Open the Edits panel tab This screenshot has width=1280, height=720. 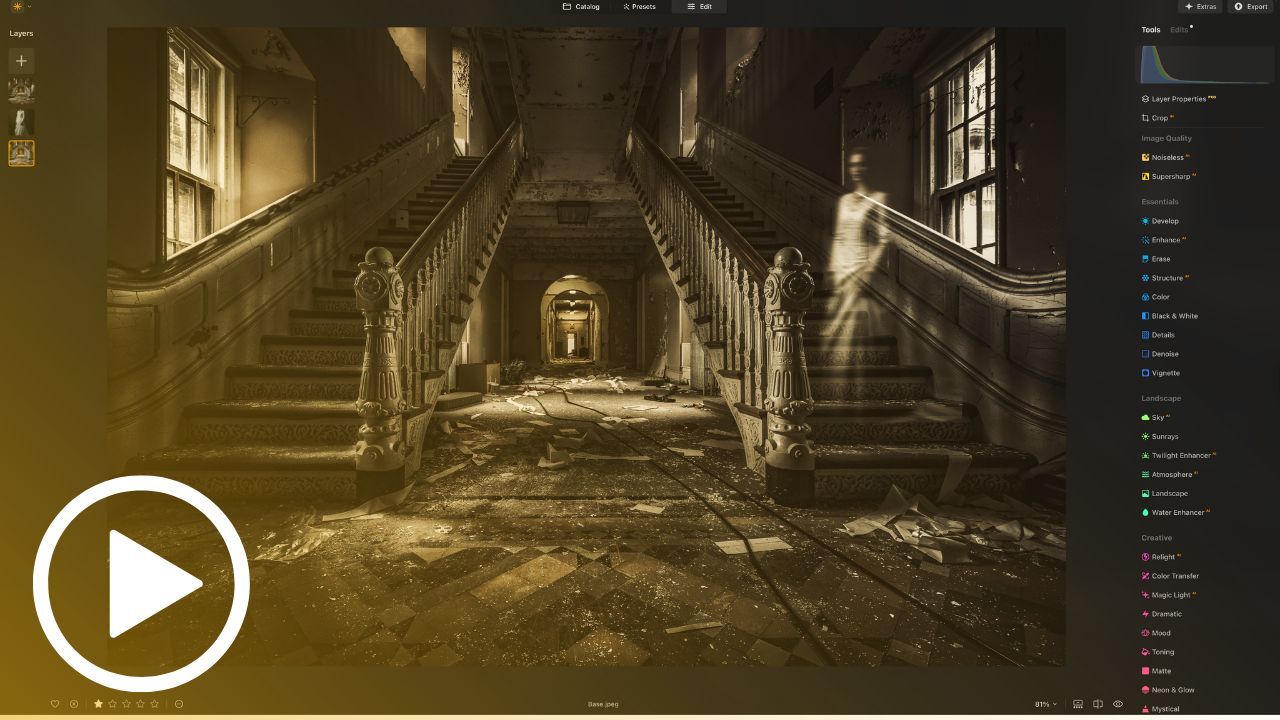tap(1177, 29)
